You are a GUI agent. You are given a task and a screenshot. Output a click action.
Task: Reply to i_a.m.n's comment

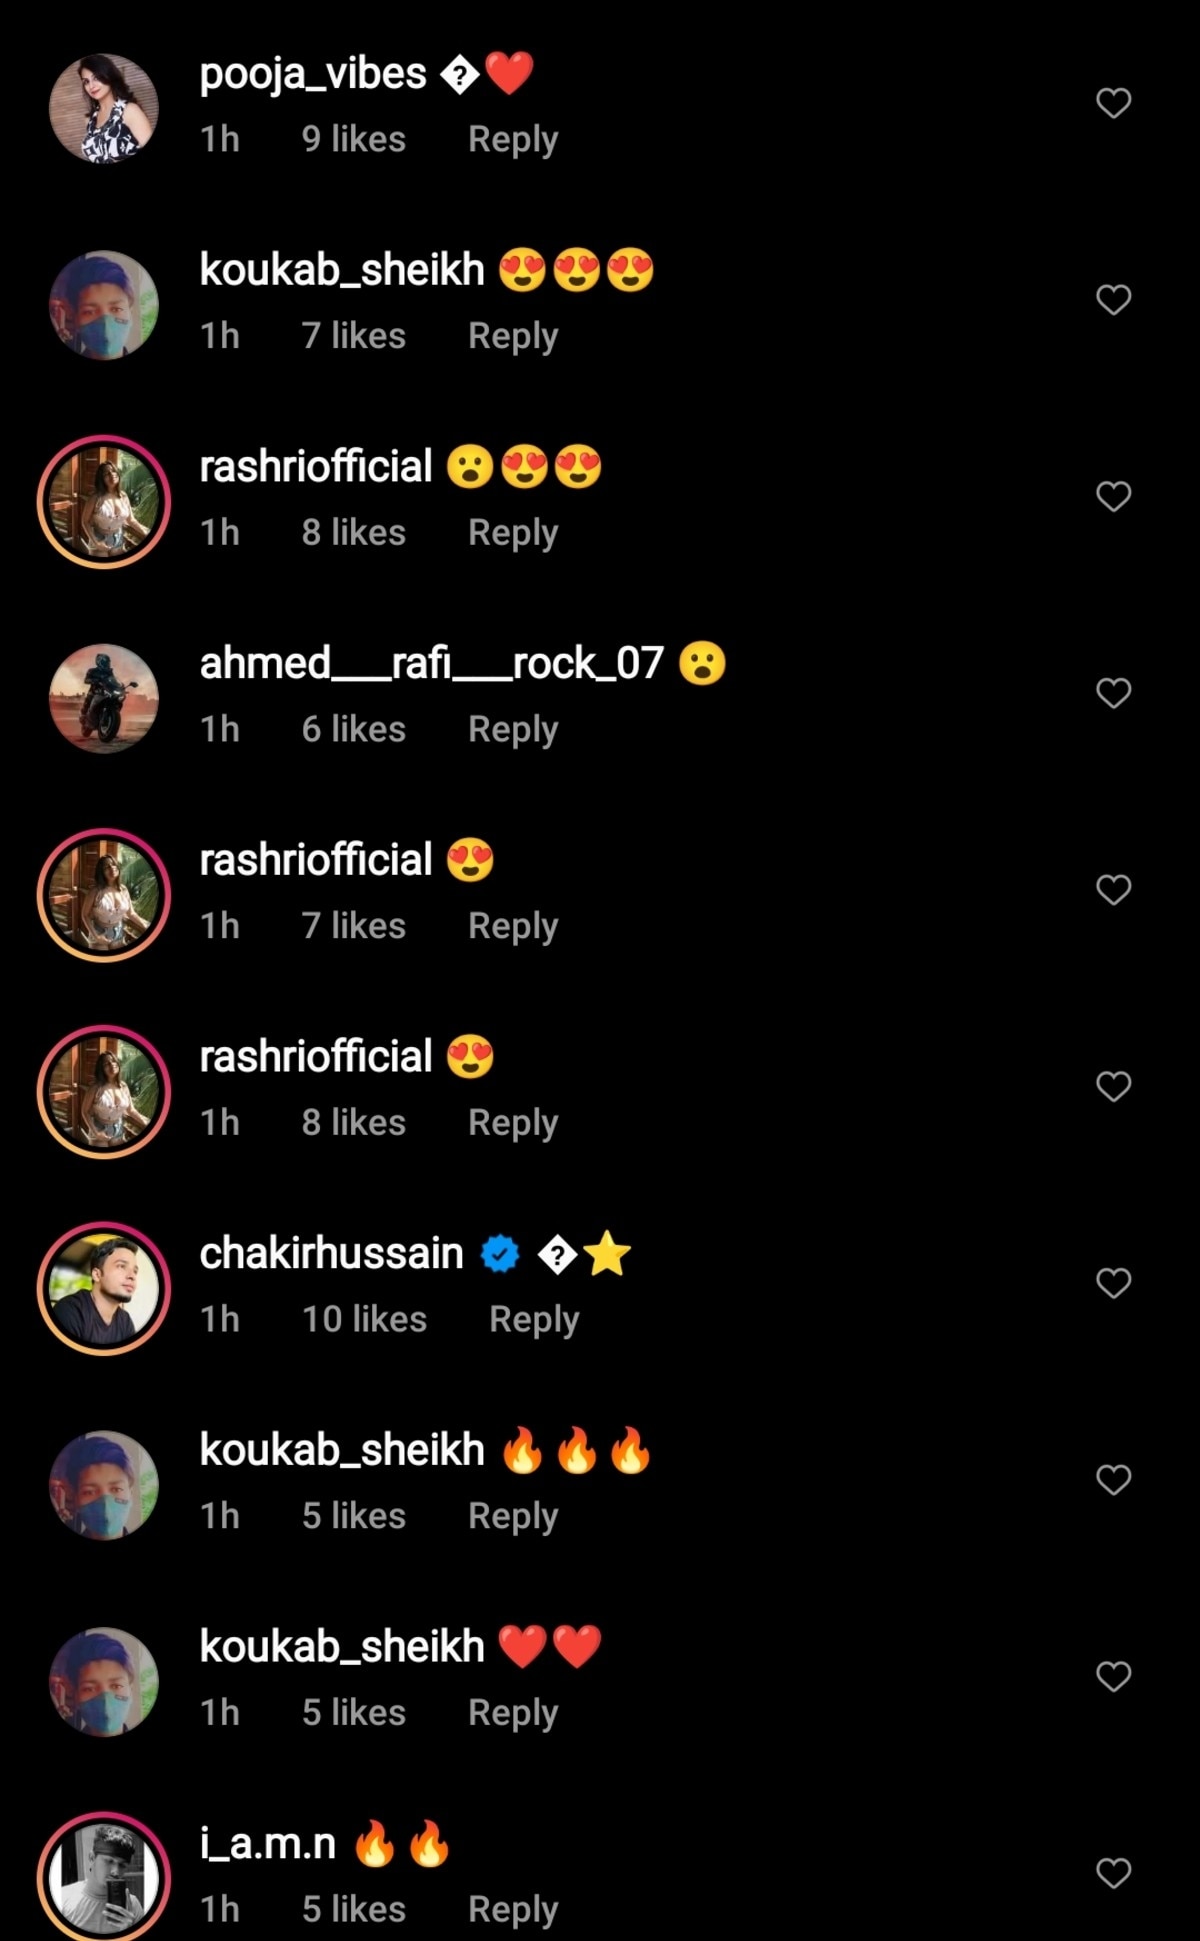pos(513,1909)
